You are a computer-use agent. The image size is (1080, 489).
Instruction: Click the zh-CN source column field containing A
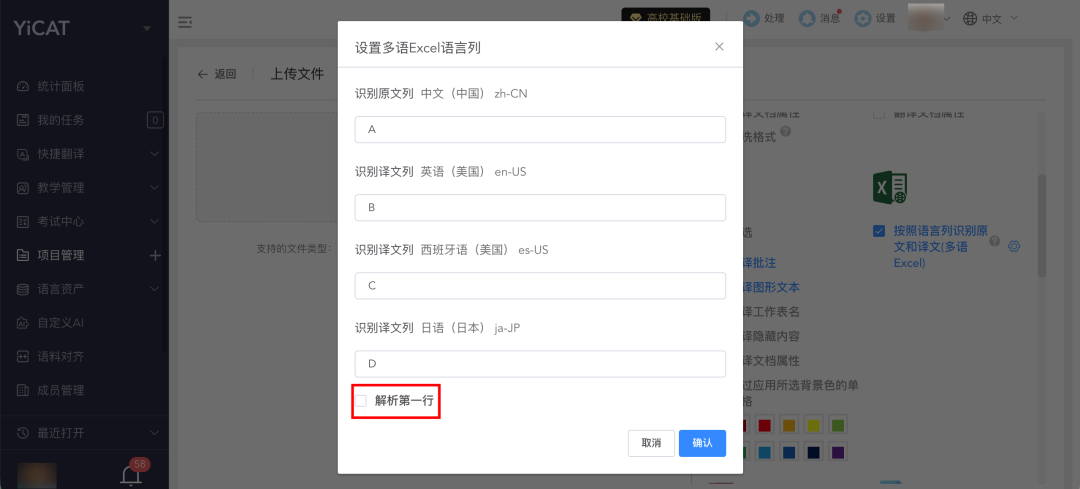(x=540, y=129)
